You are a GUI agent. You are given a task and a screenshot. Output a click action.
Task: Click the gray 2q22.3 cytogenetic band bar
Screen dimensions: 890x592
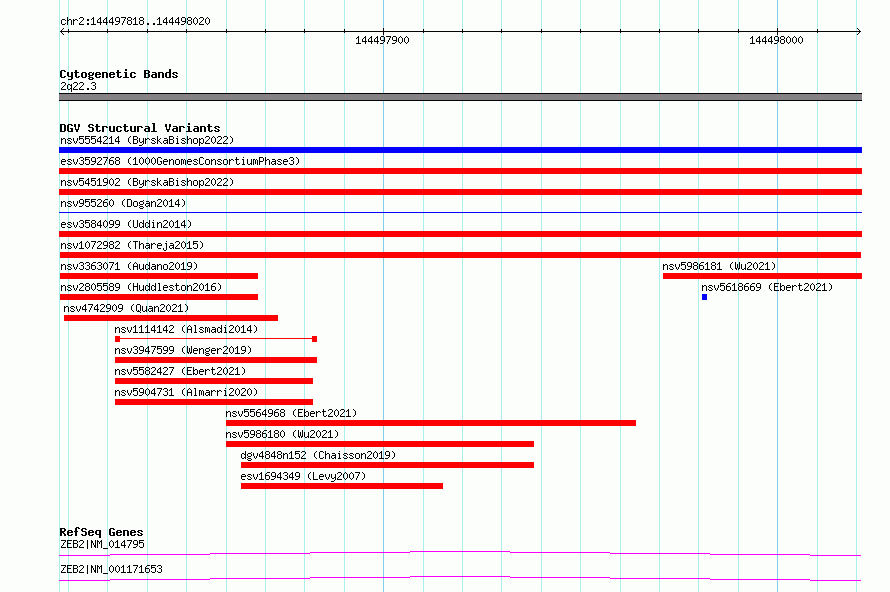[460, 97]
